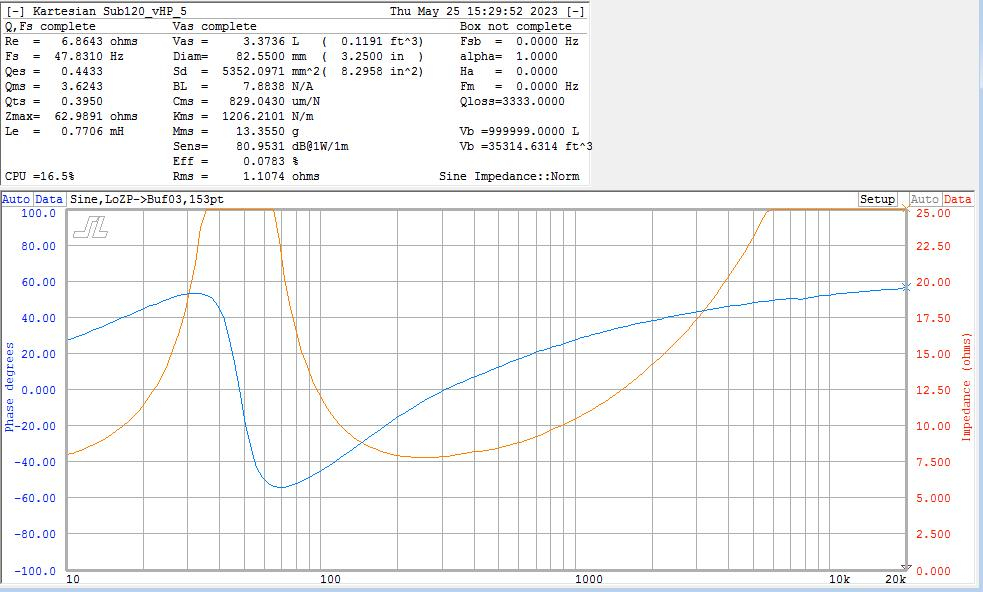Click the 25.00 impedance axis maximum value
Viewport: 983px width, 592px height.
[932, 213]
